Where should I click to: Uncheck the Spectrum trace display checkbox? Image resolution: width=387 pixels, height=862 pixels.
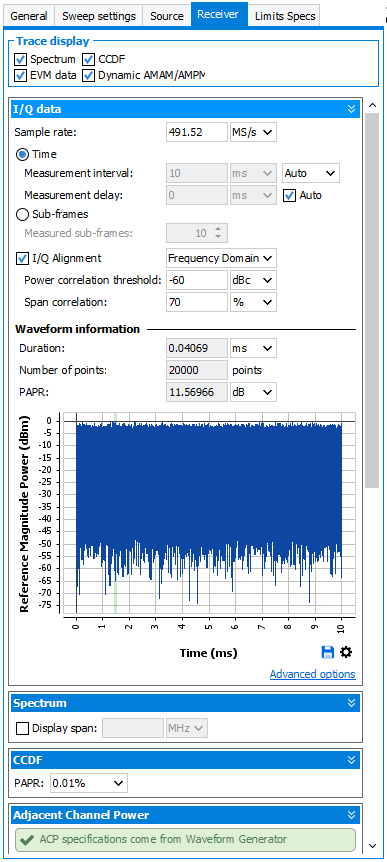coord(20,59)
